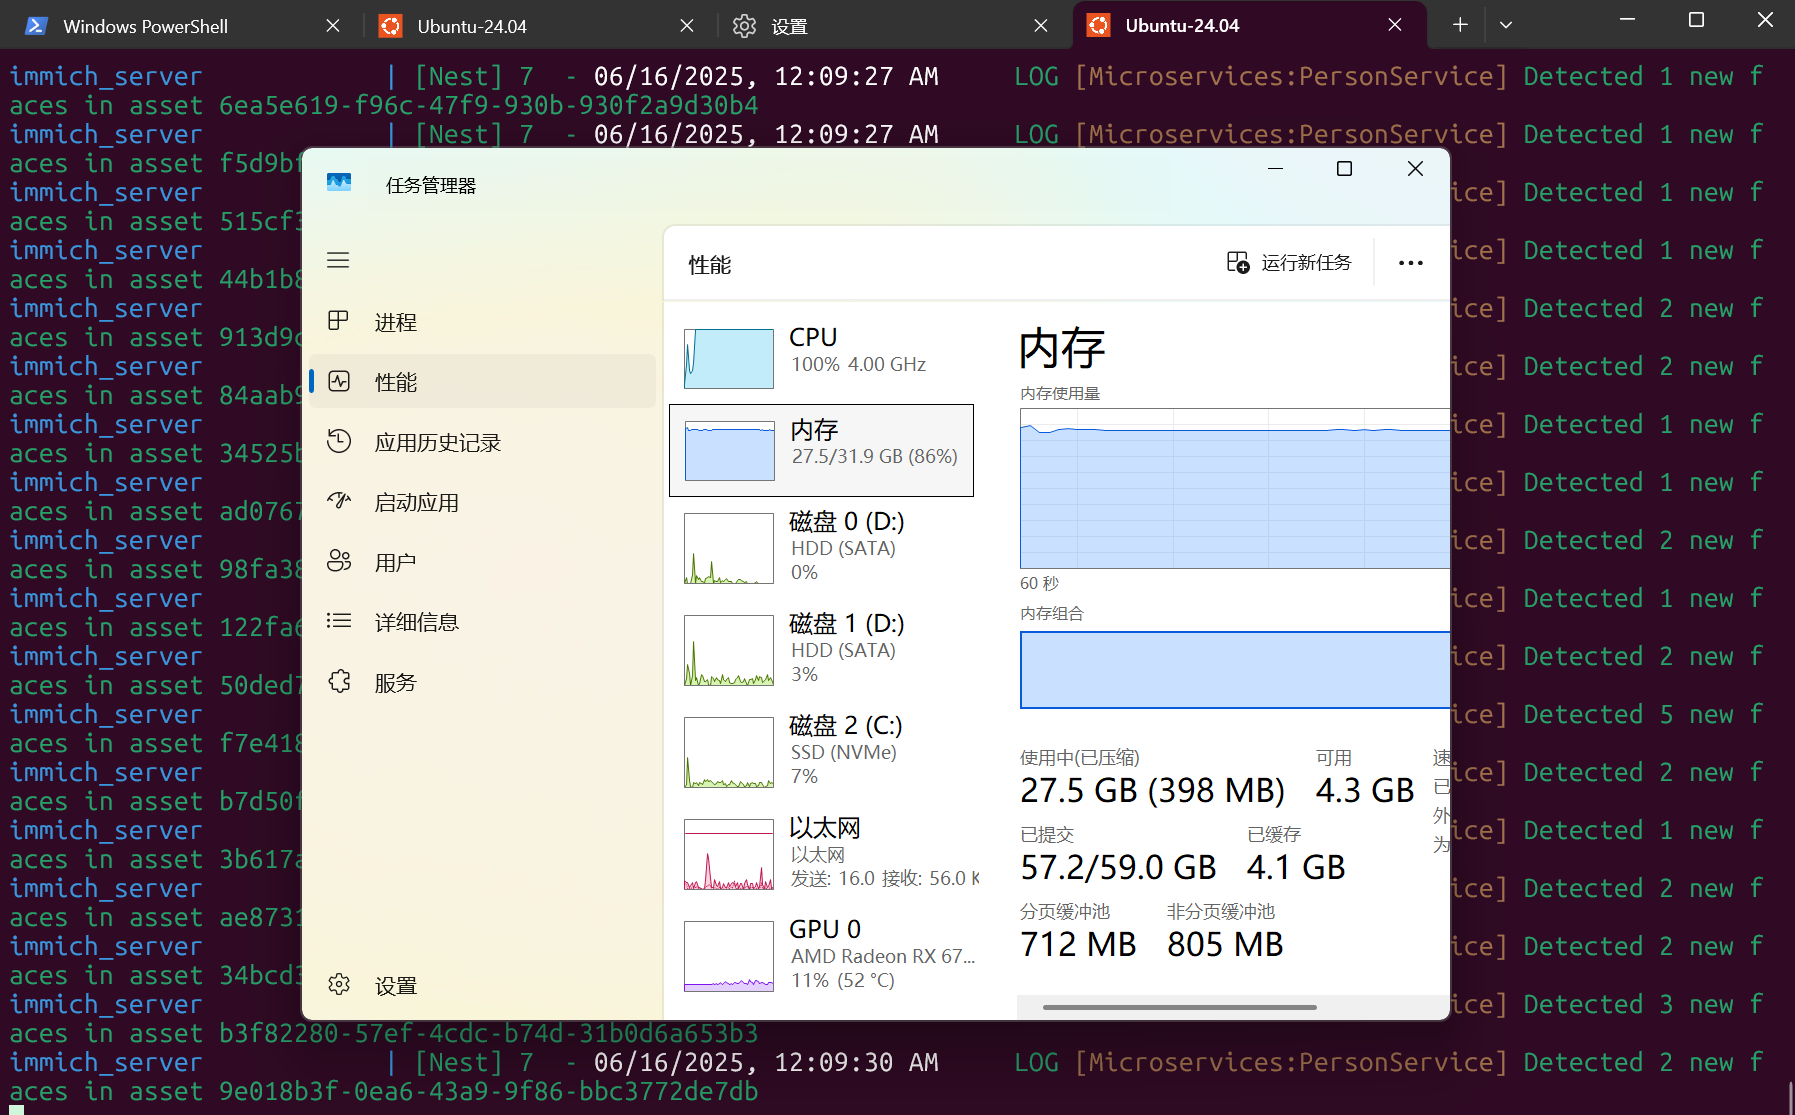Click the horizontal scrollbar in memory panel

pos(1179,1007)
